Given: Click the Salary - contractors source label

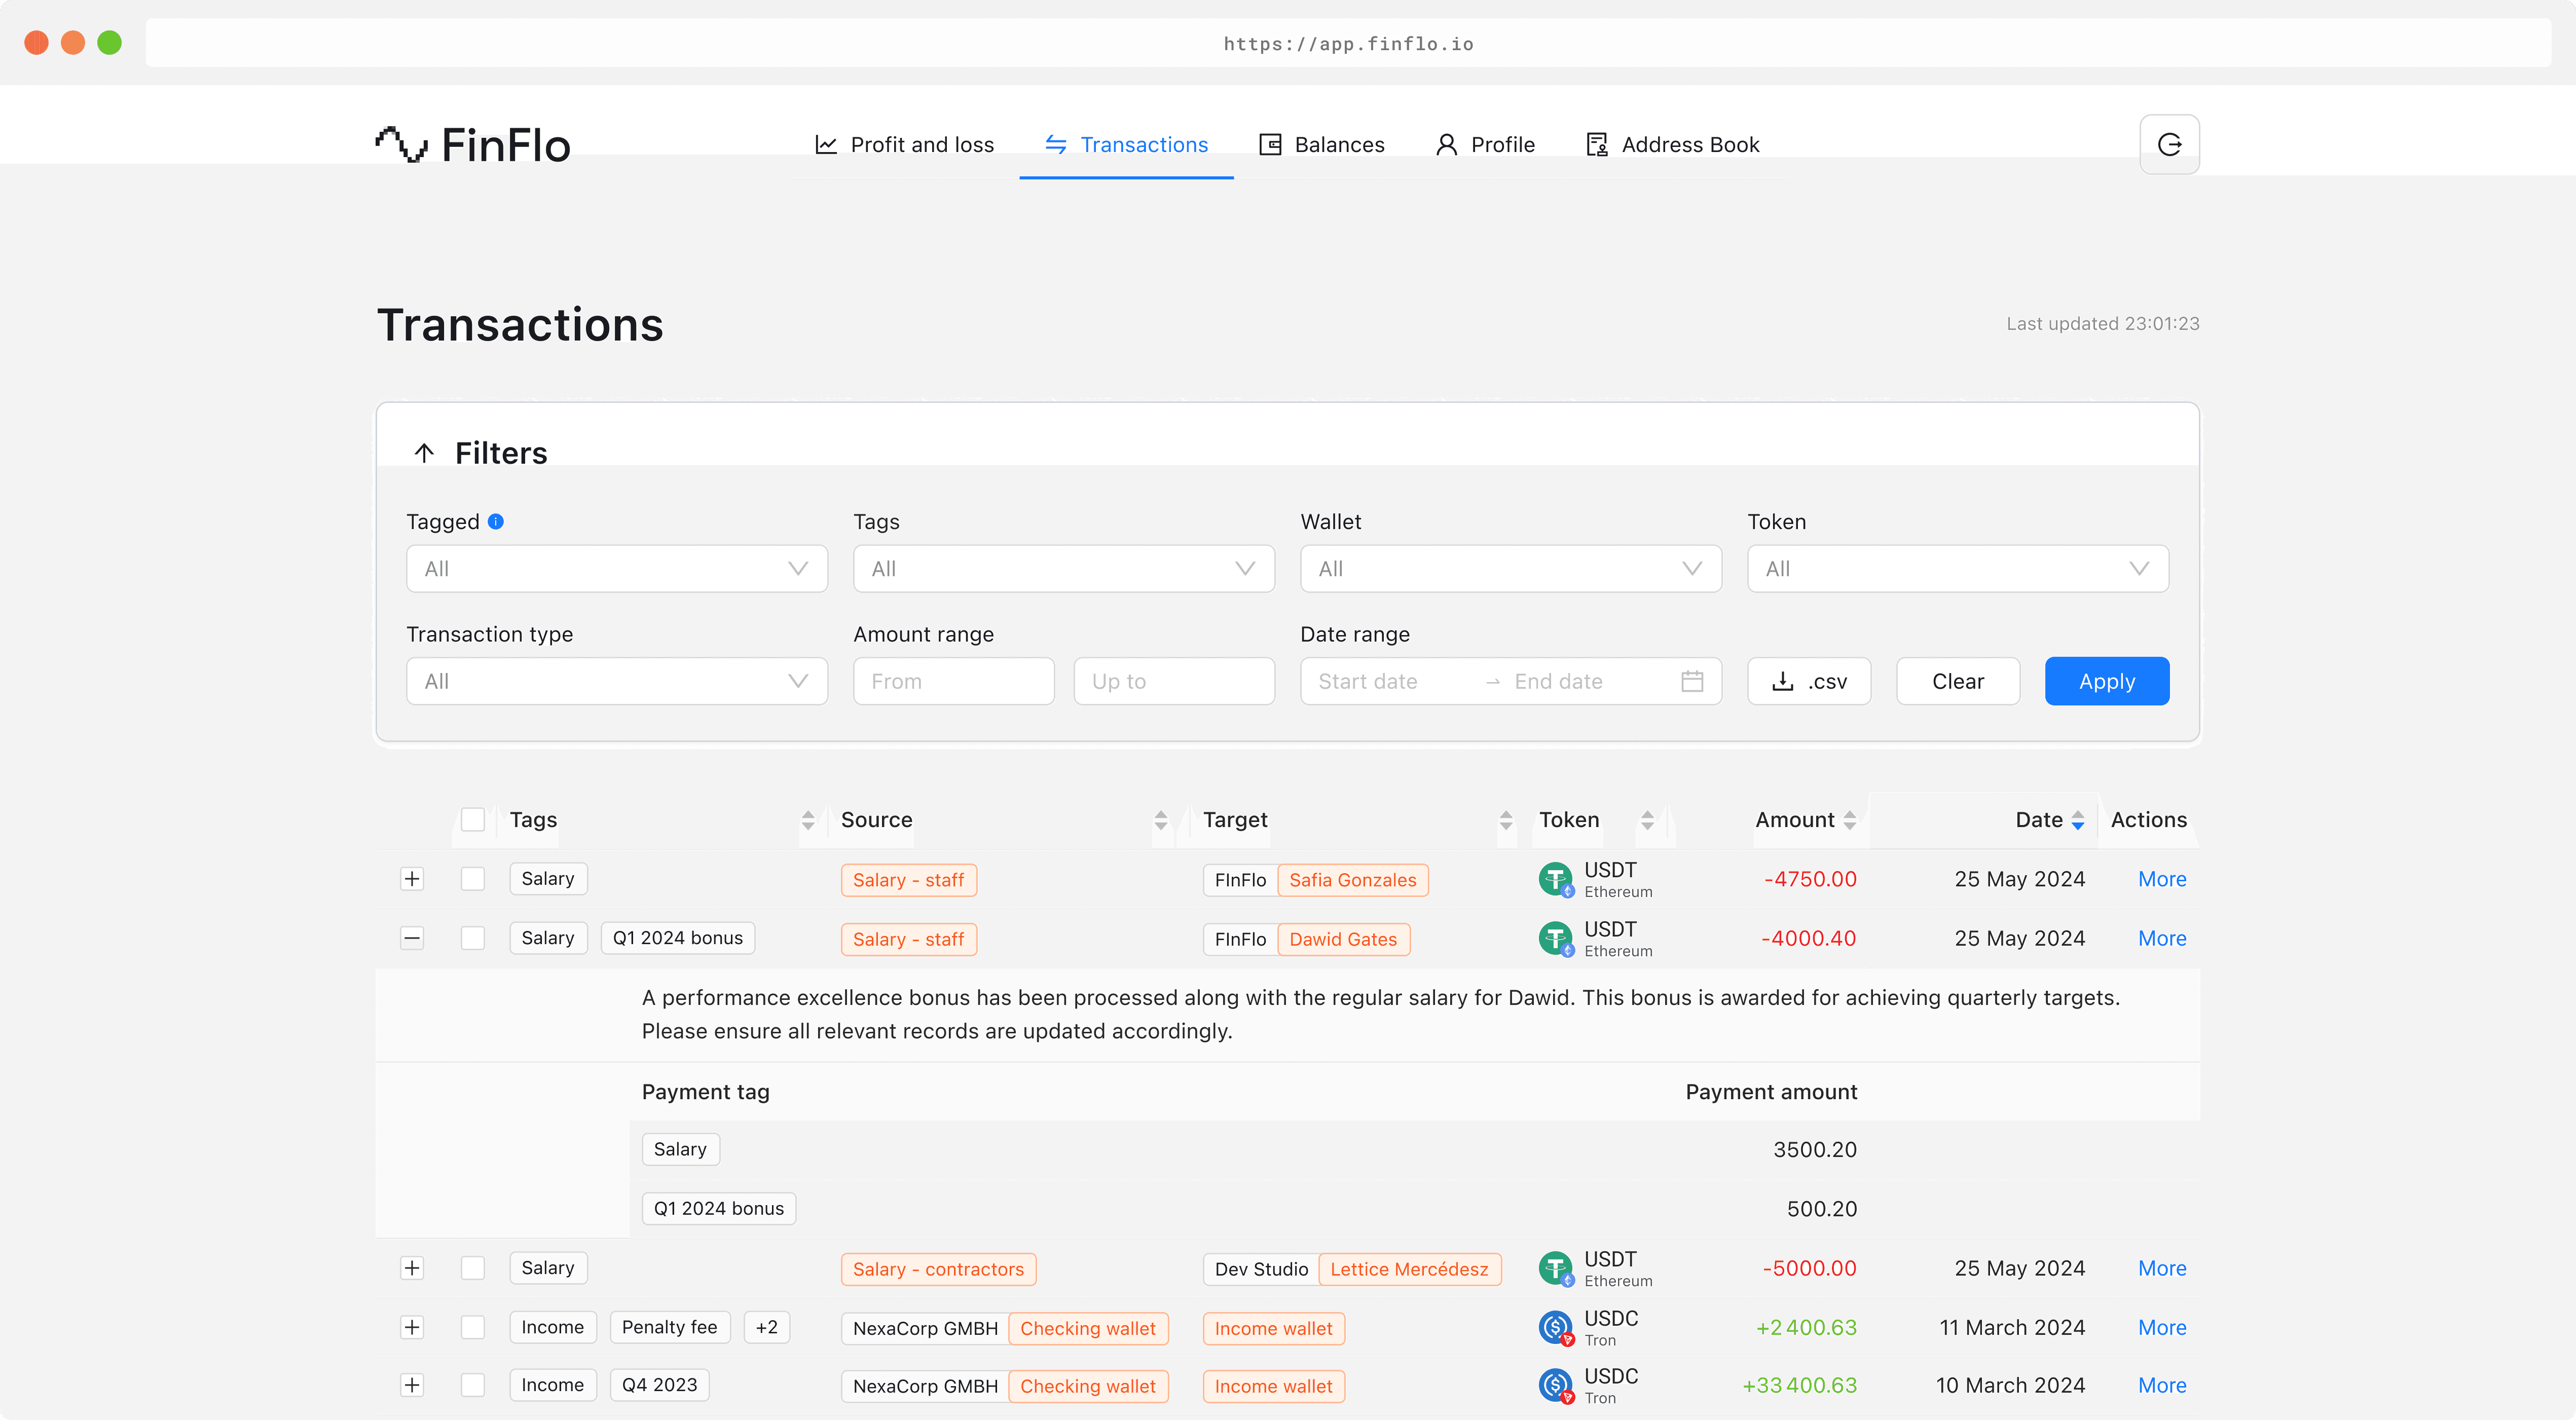Looking at the screenshot, I should pos(938,1269).
